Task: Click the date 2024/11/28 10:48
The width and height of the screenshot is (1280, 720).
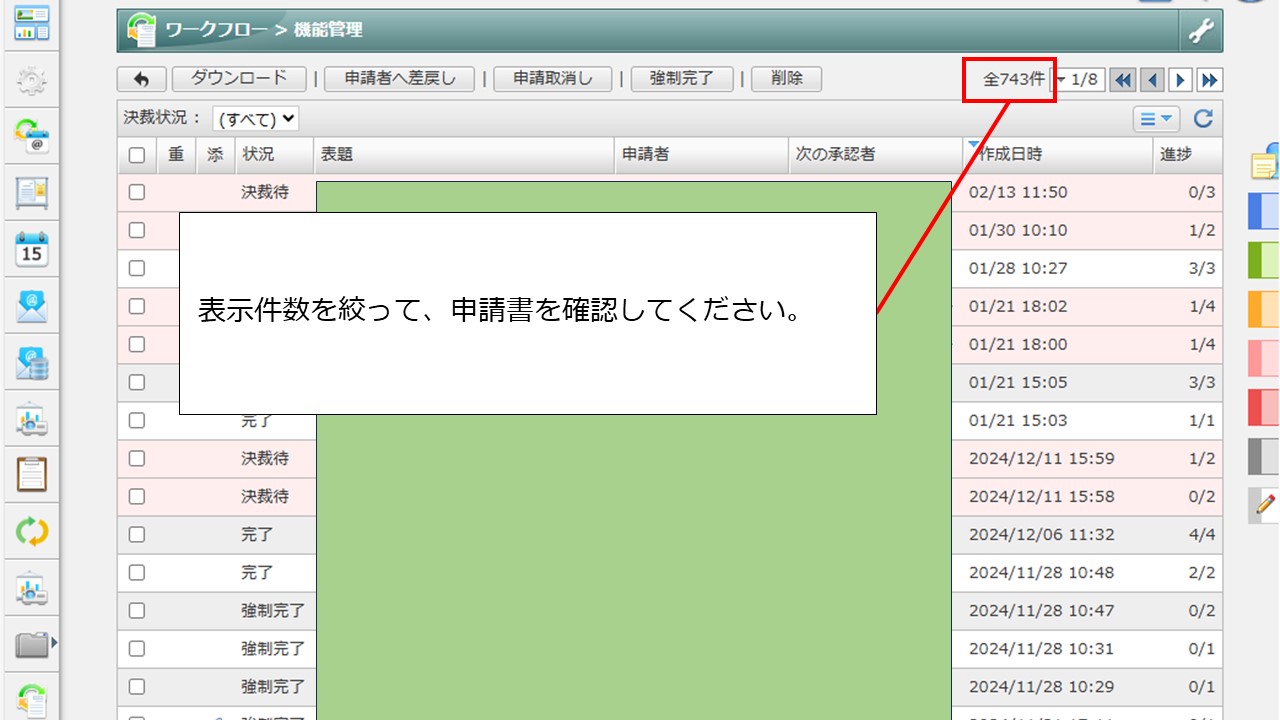Action: coord(1041,572)
